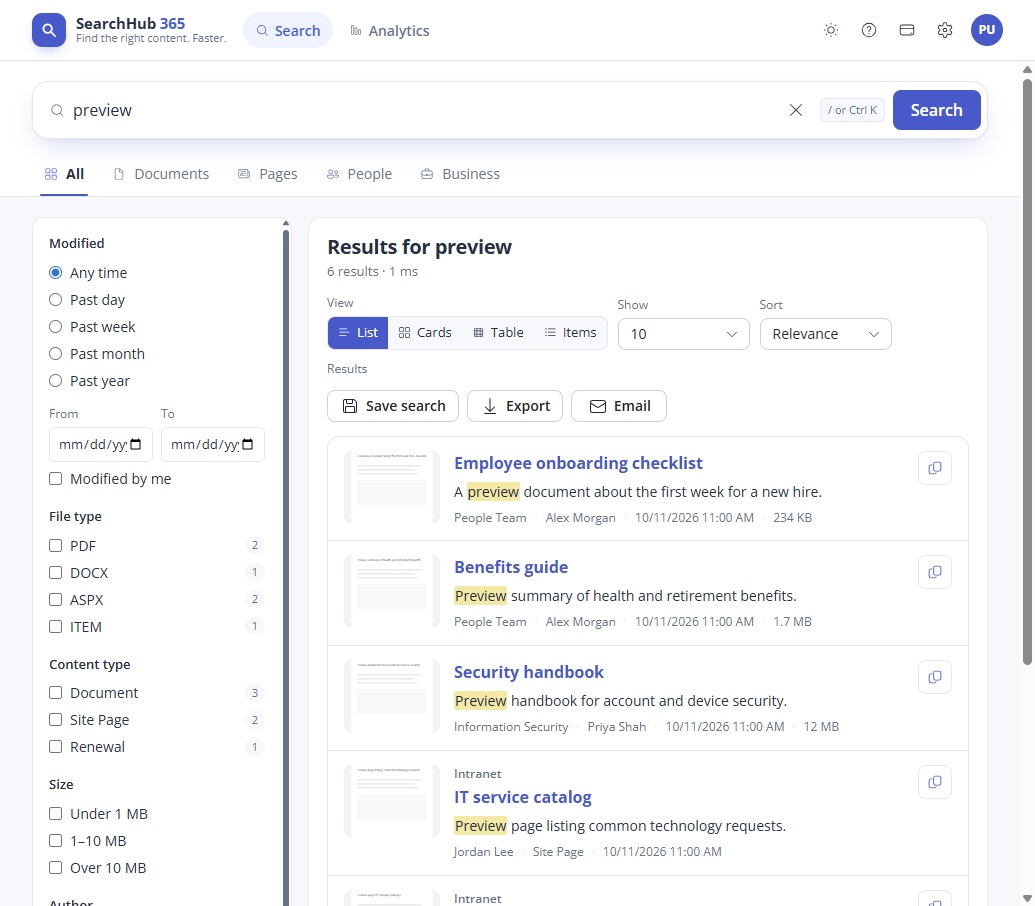
Task: Open the Security handbook link
Action: point(529,672)
